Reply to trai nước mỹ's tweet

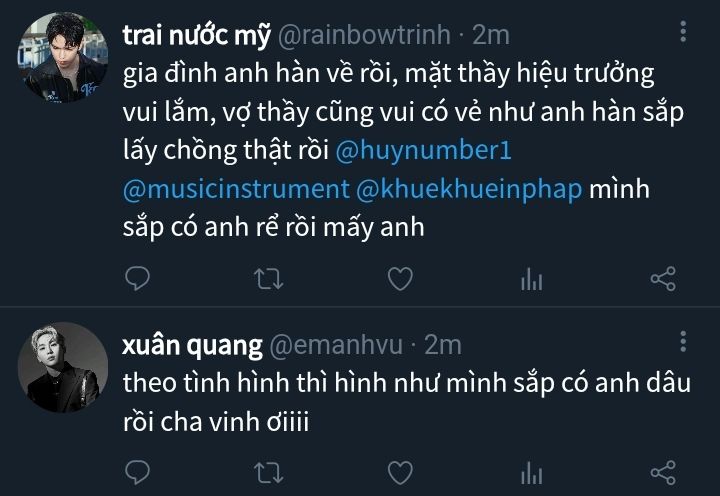[137, 278]
